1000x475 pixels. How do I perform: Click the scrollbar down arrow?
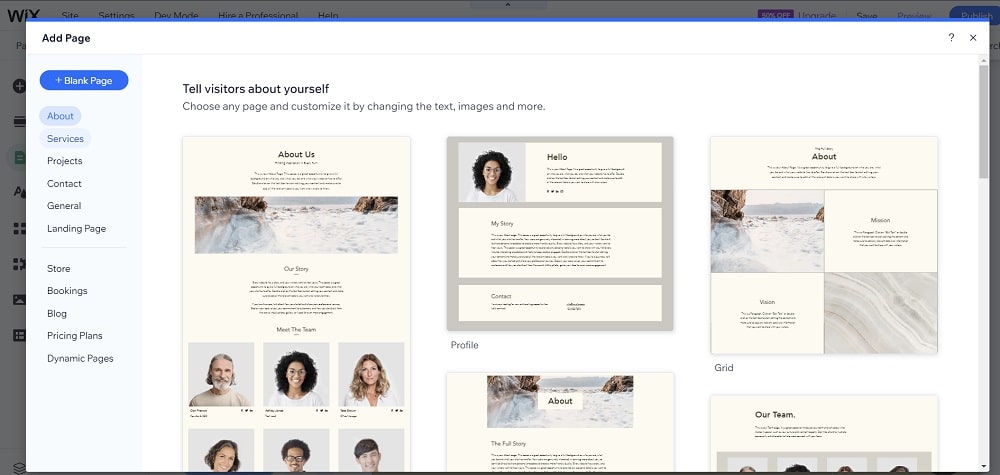(984, 465)
